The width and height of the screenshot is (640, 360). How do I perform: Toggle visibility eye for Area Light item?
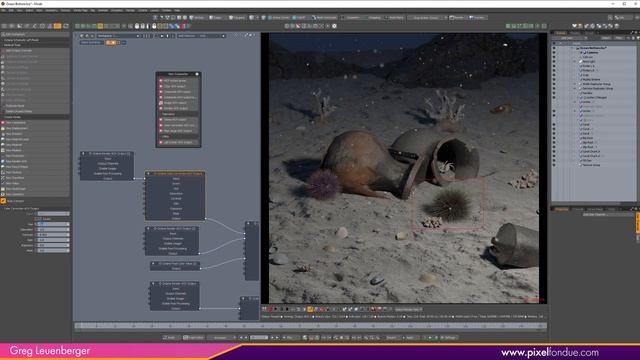pyautogui.click(x=554, y=62)
